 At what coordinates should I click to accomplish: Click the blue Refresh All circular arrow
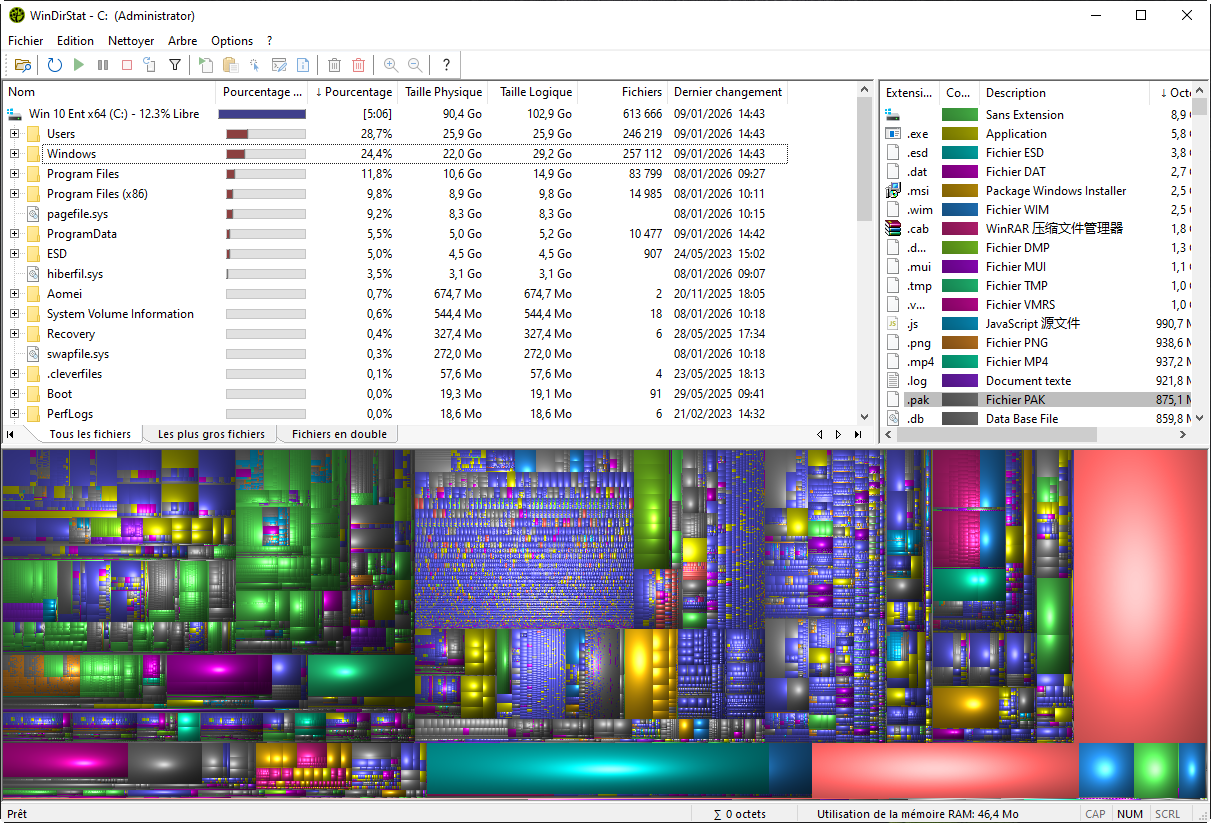point(55,65)
